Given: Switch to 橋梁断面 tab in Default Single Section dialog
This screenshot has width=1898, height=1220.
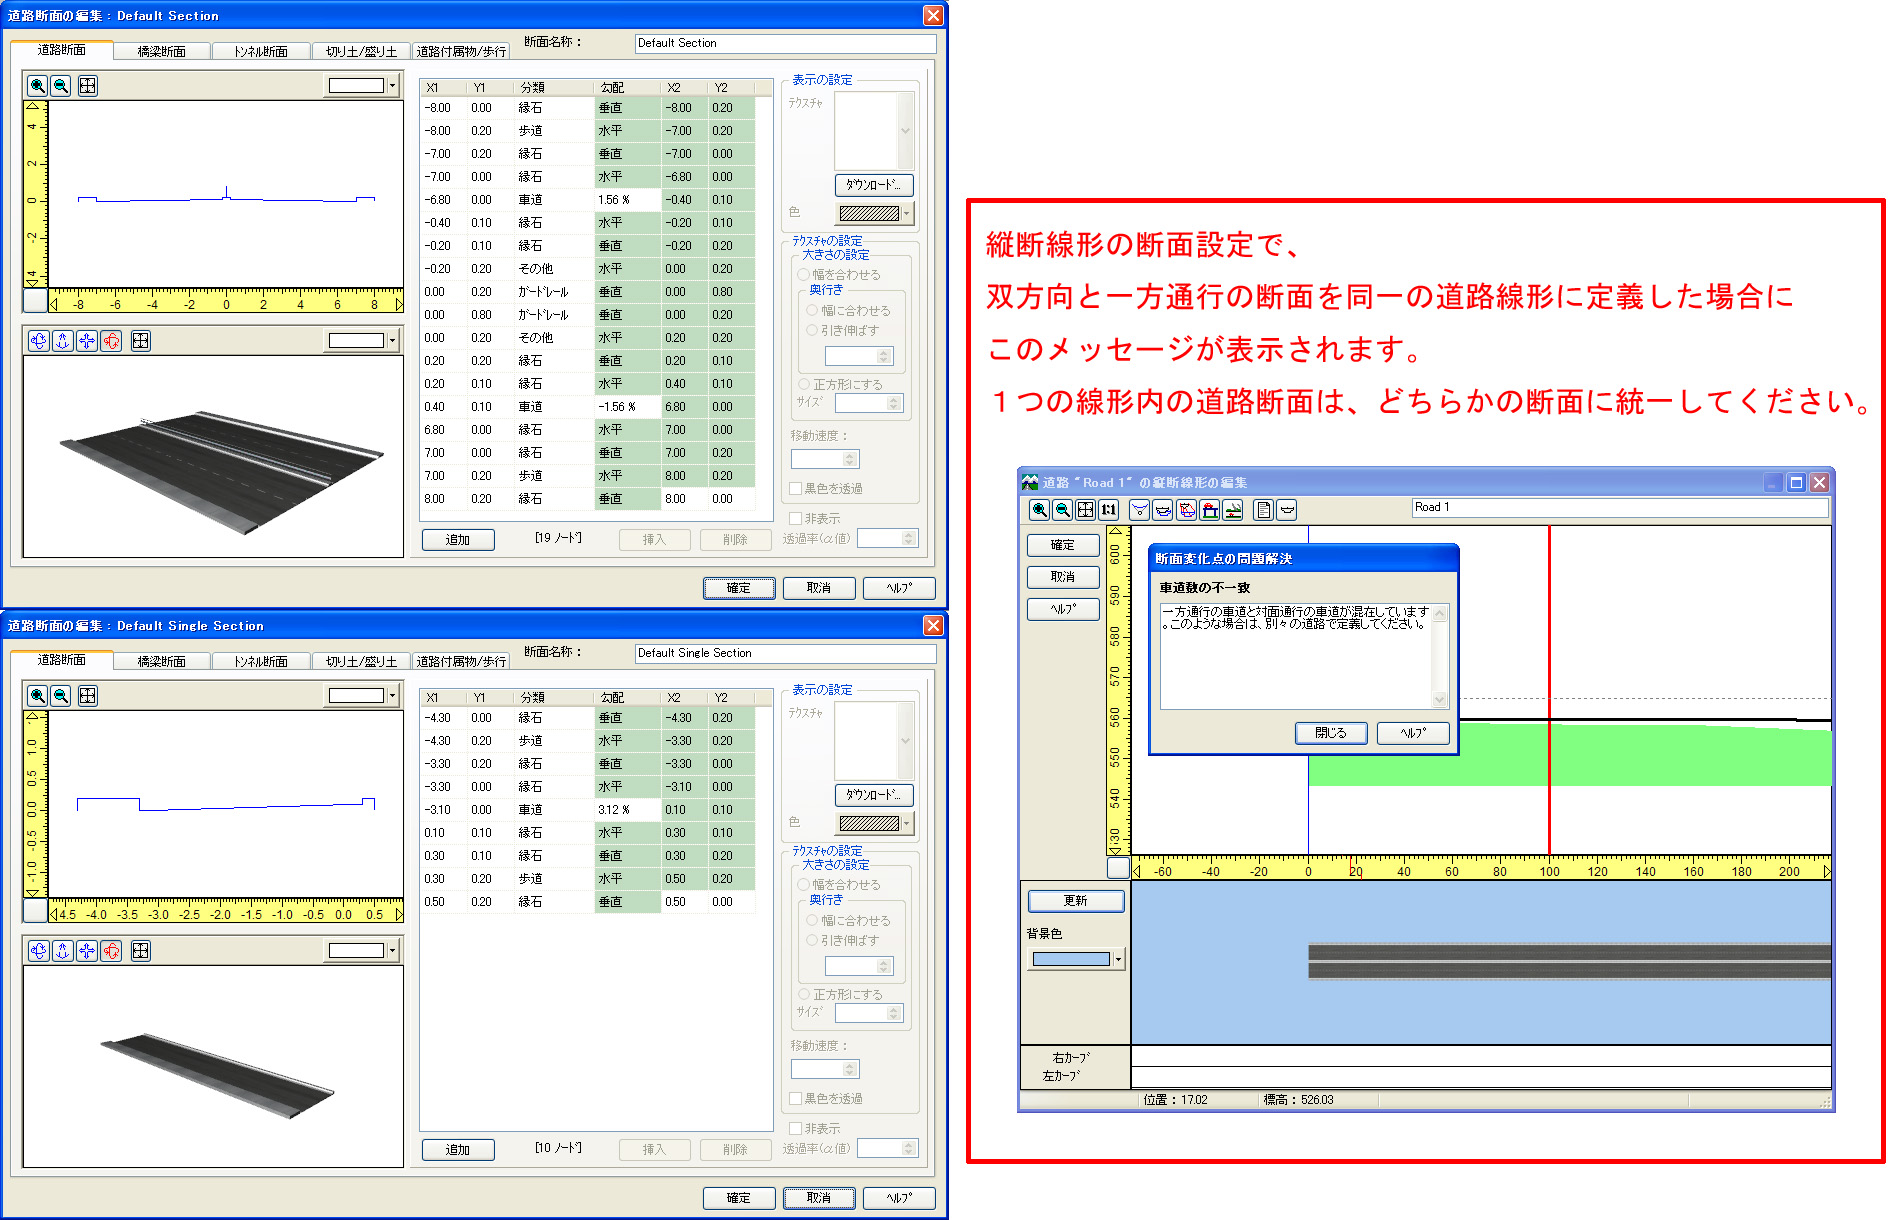Looking at the screenshot, I should pos(161,662).
